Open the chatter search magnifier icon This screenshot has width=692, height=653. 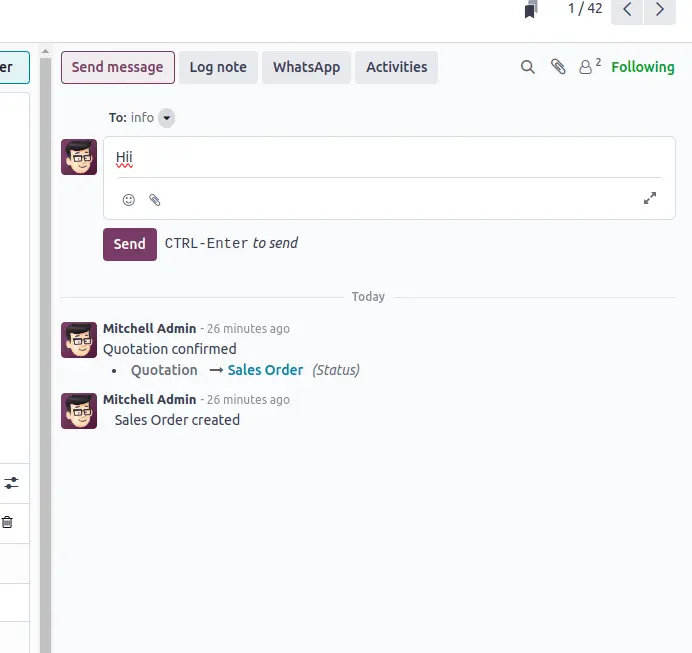[x=527, y=67]
